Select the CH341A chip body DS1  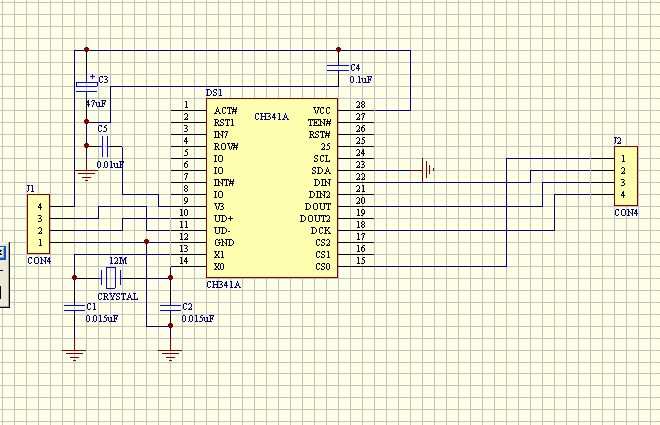coord(272,188)
